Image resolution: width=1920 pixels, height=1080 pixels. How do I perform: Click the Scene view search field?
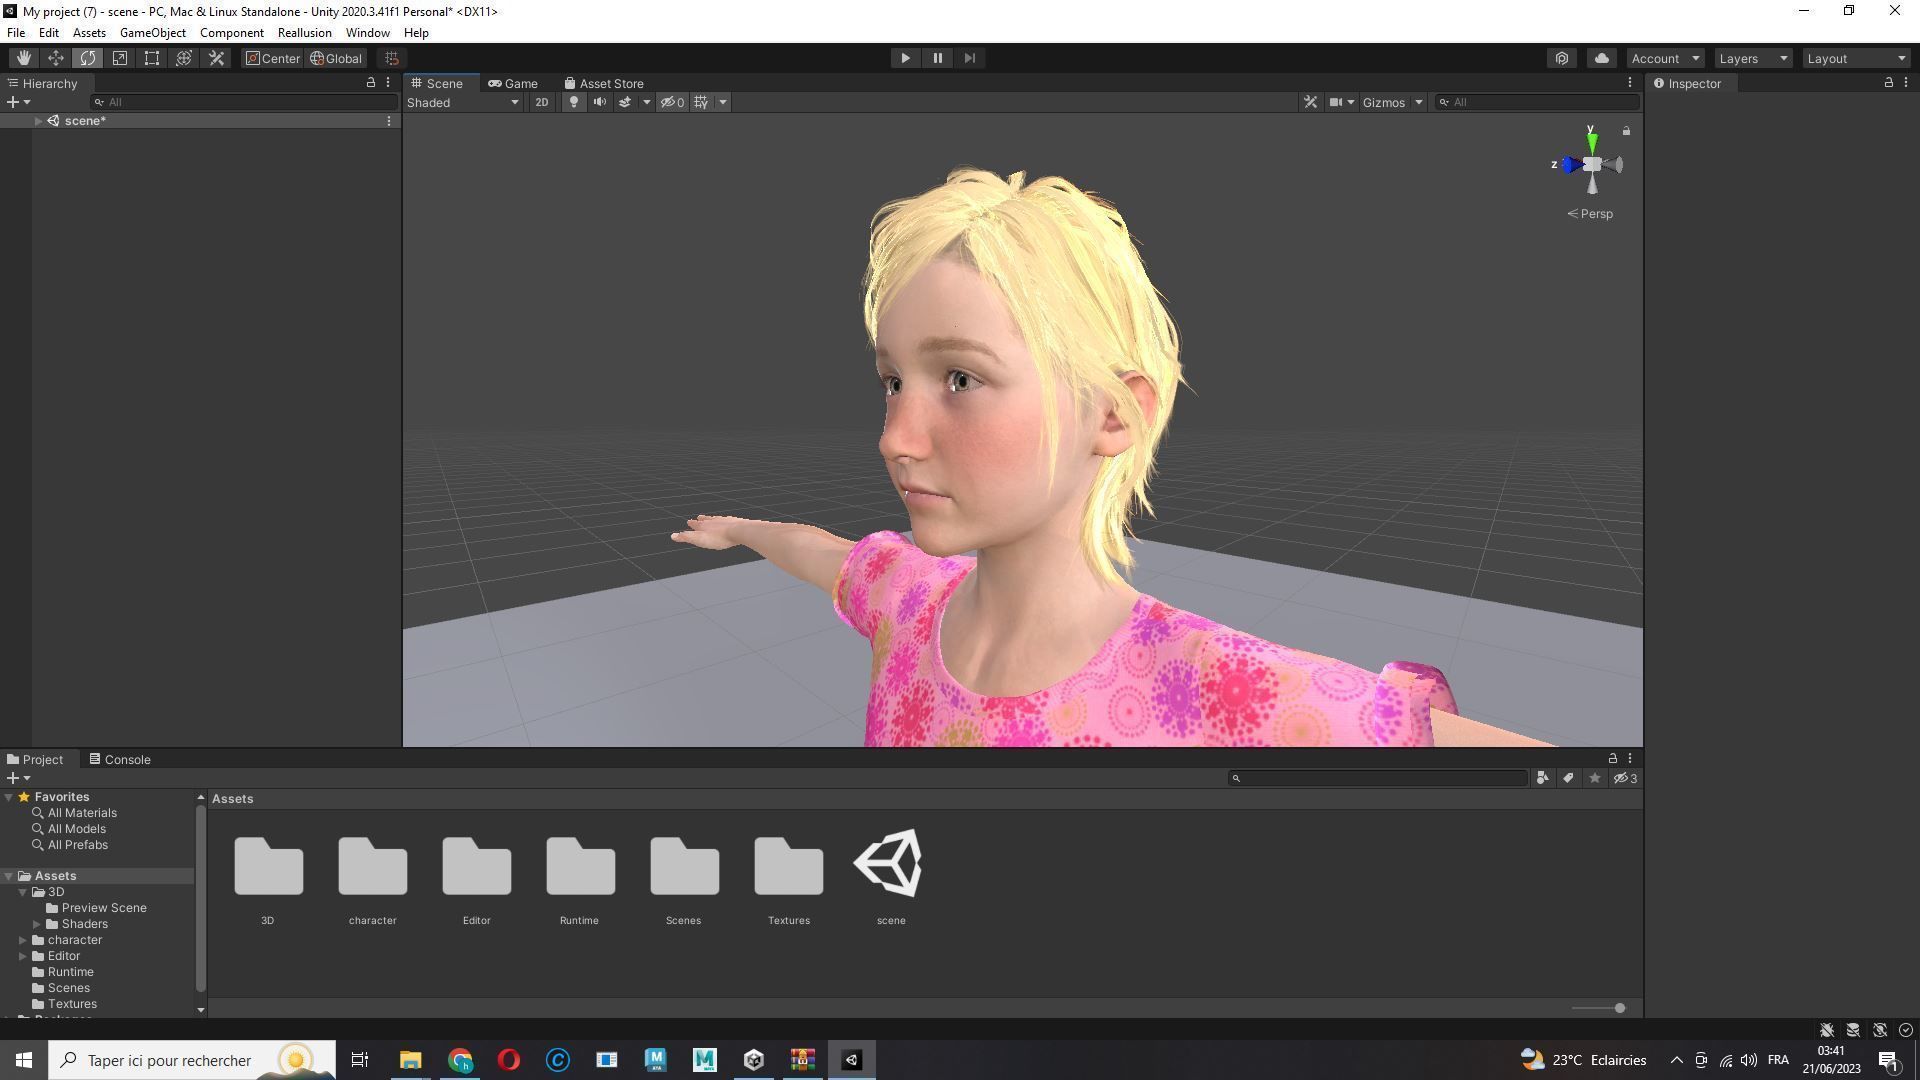[x=1537, y=102]
